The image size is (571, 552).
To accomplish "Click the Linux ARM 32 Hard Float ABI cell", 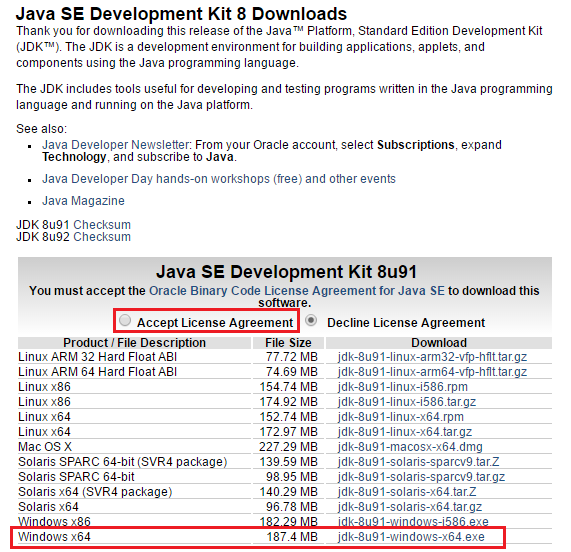I will click(x=134, y=357).
